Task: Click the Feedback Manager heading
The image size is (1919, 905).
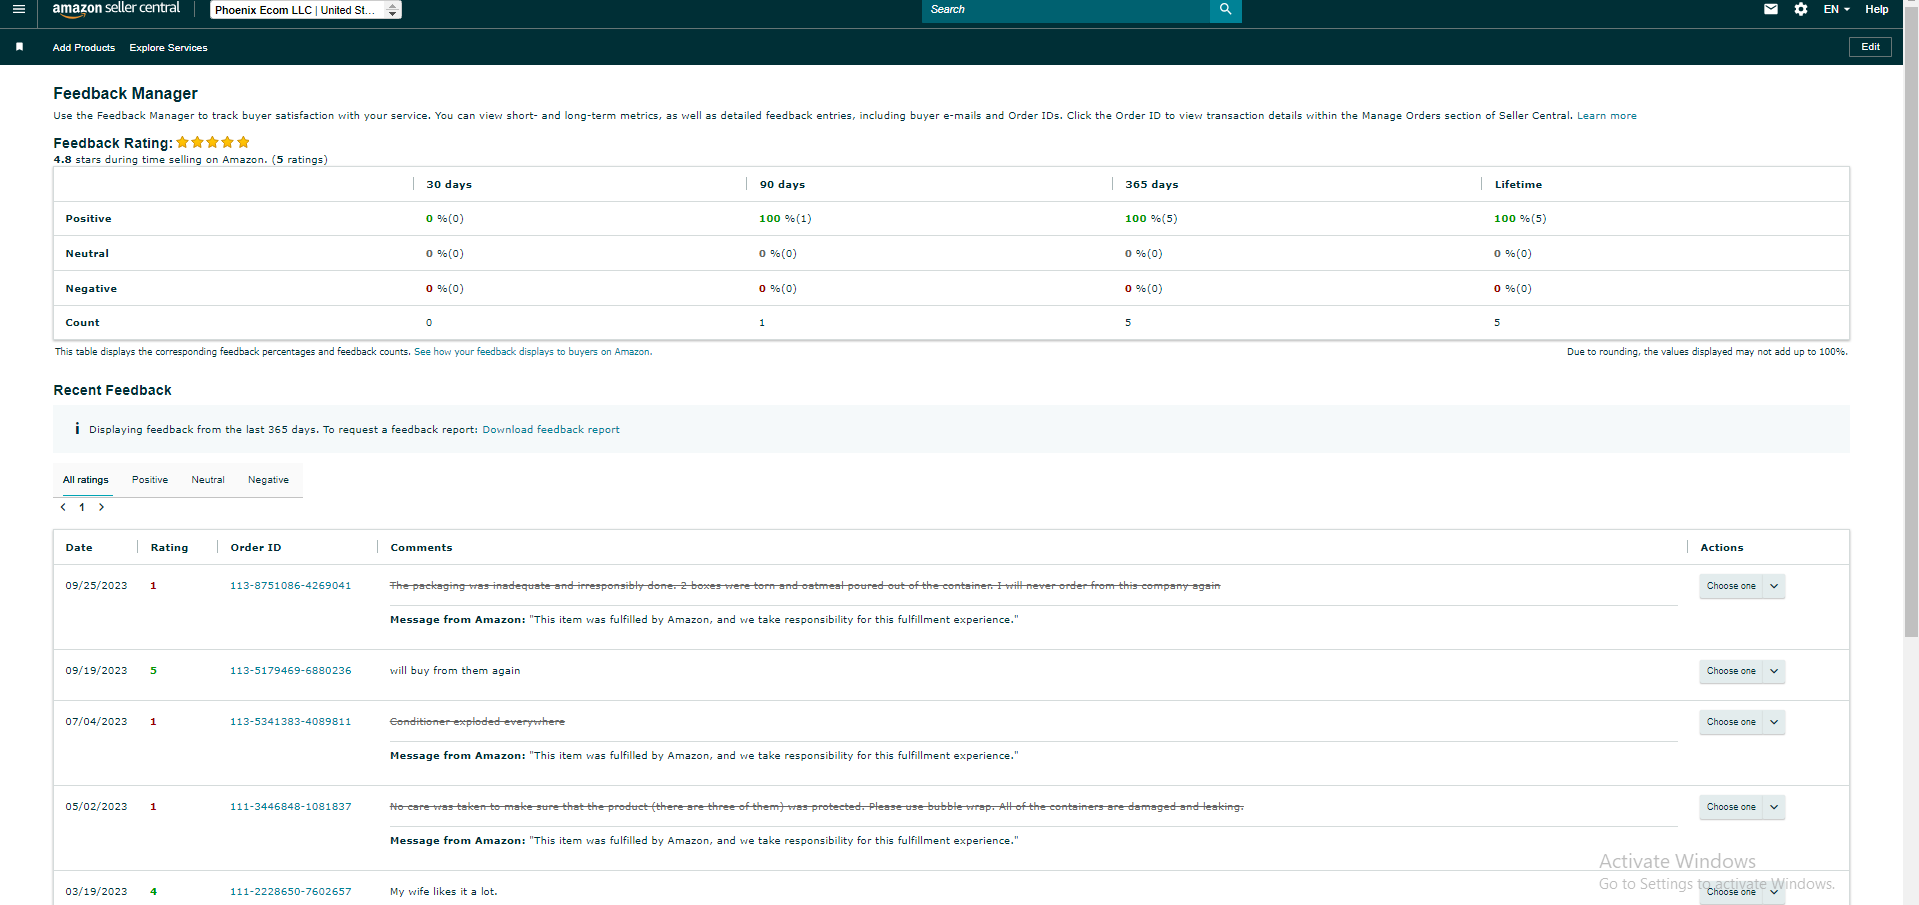Action: [125, 93]
